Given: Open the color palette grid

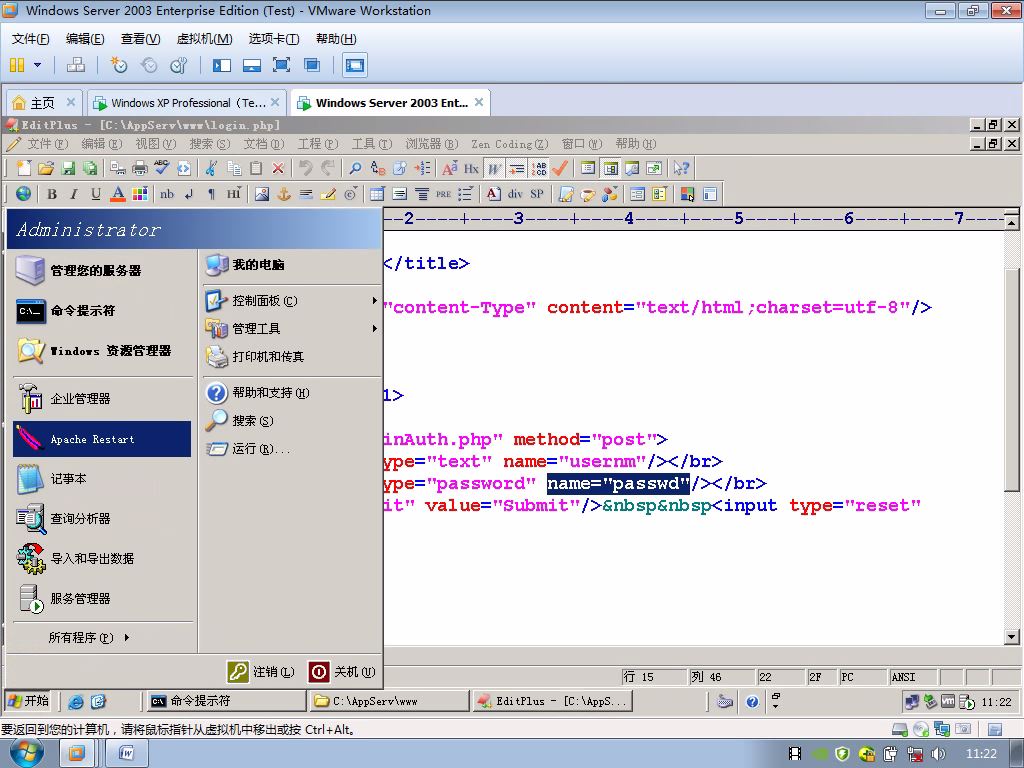Looking at the screenshot, I should point(140,194).
